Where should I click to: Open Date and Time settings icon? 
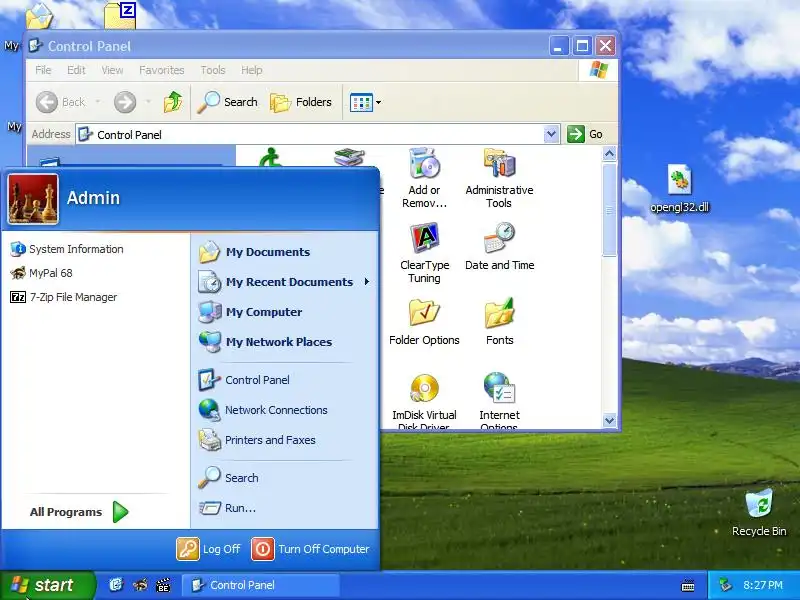[499, 246]
